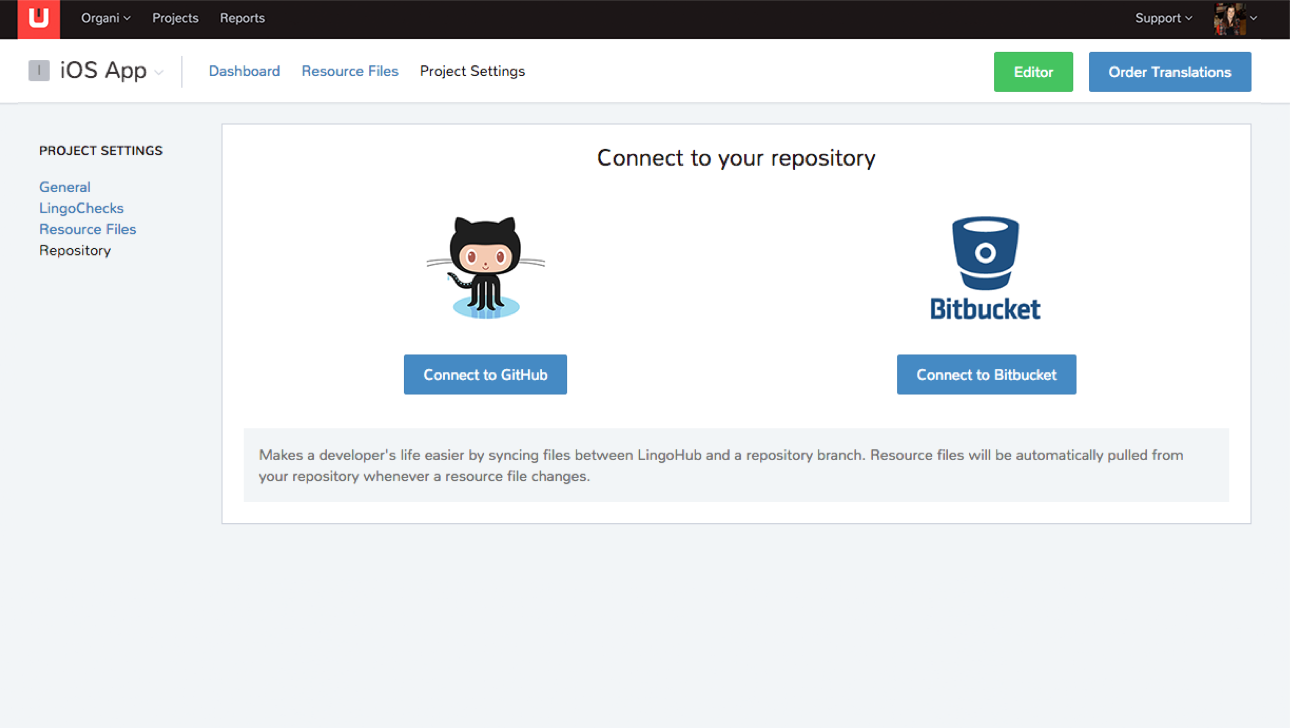This screenshot has width=1290, height=728.
Task: Click the GitHub Octocat logo
Action: [x=486, y=268]
